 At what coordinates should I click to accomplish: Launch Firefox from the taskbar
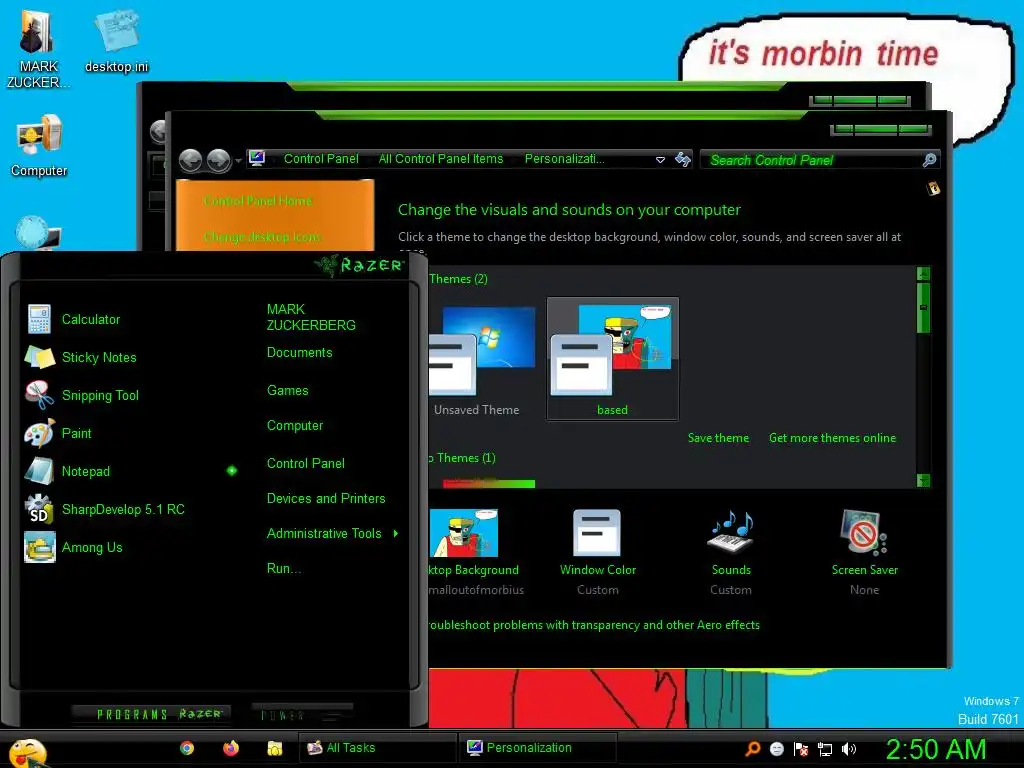231,748
